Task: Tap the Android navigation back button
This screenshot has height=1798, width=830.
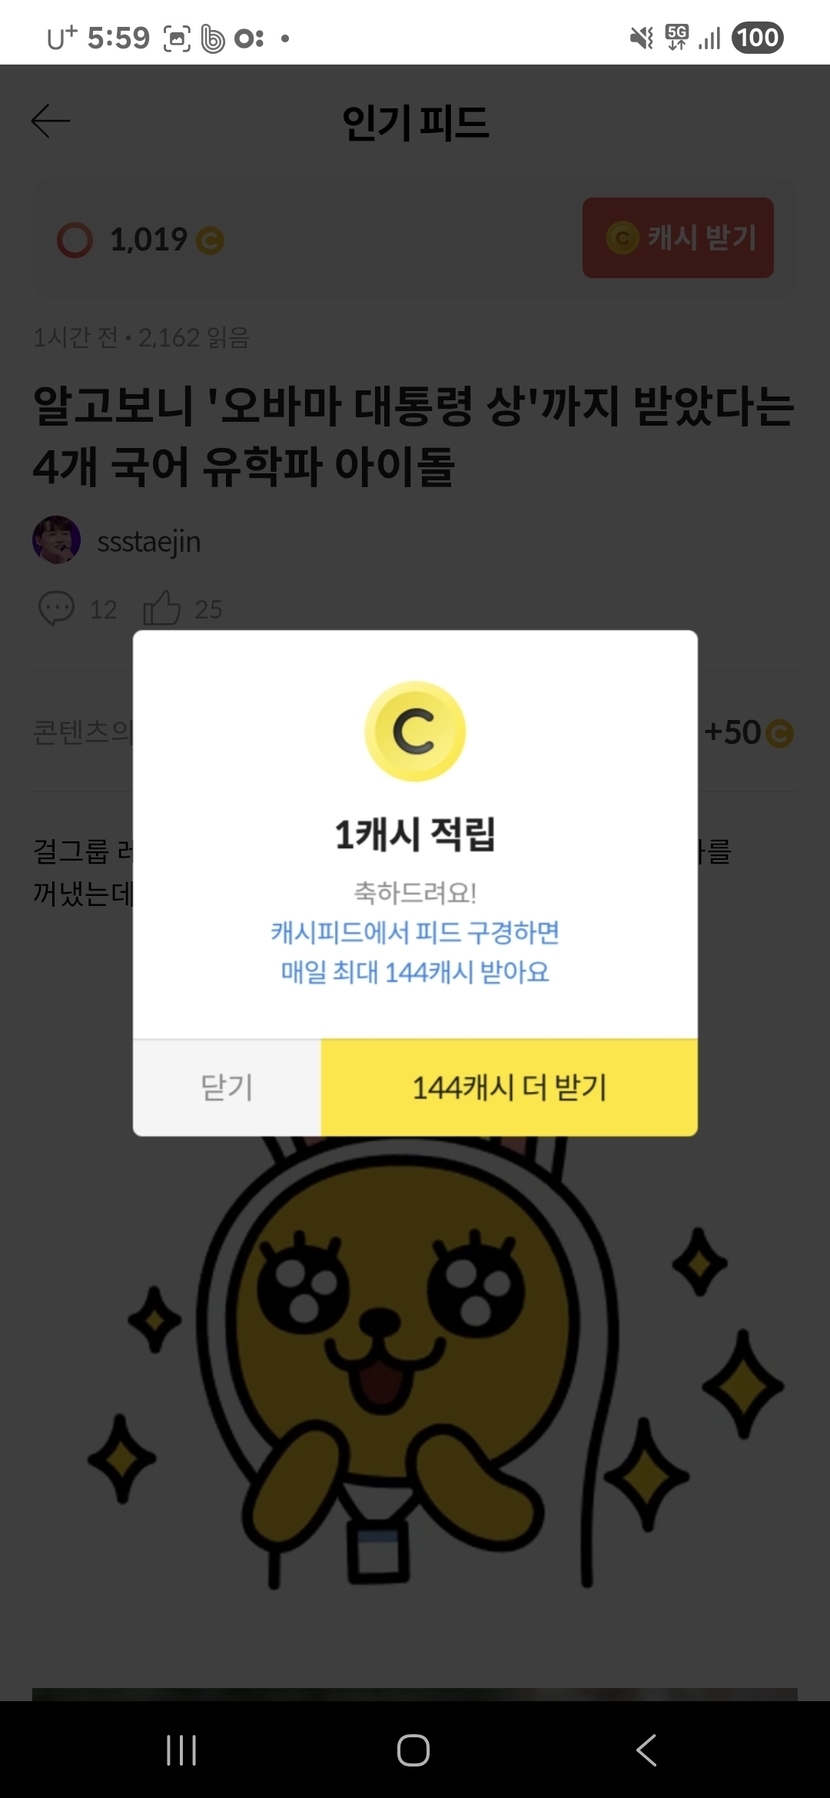Action: 646,1750
